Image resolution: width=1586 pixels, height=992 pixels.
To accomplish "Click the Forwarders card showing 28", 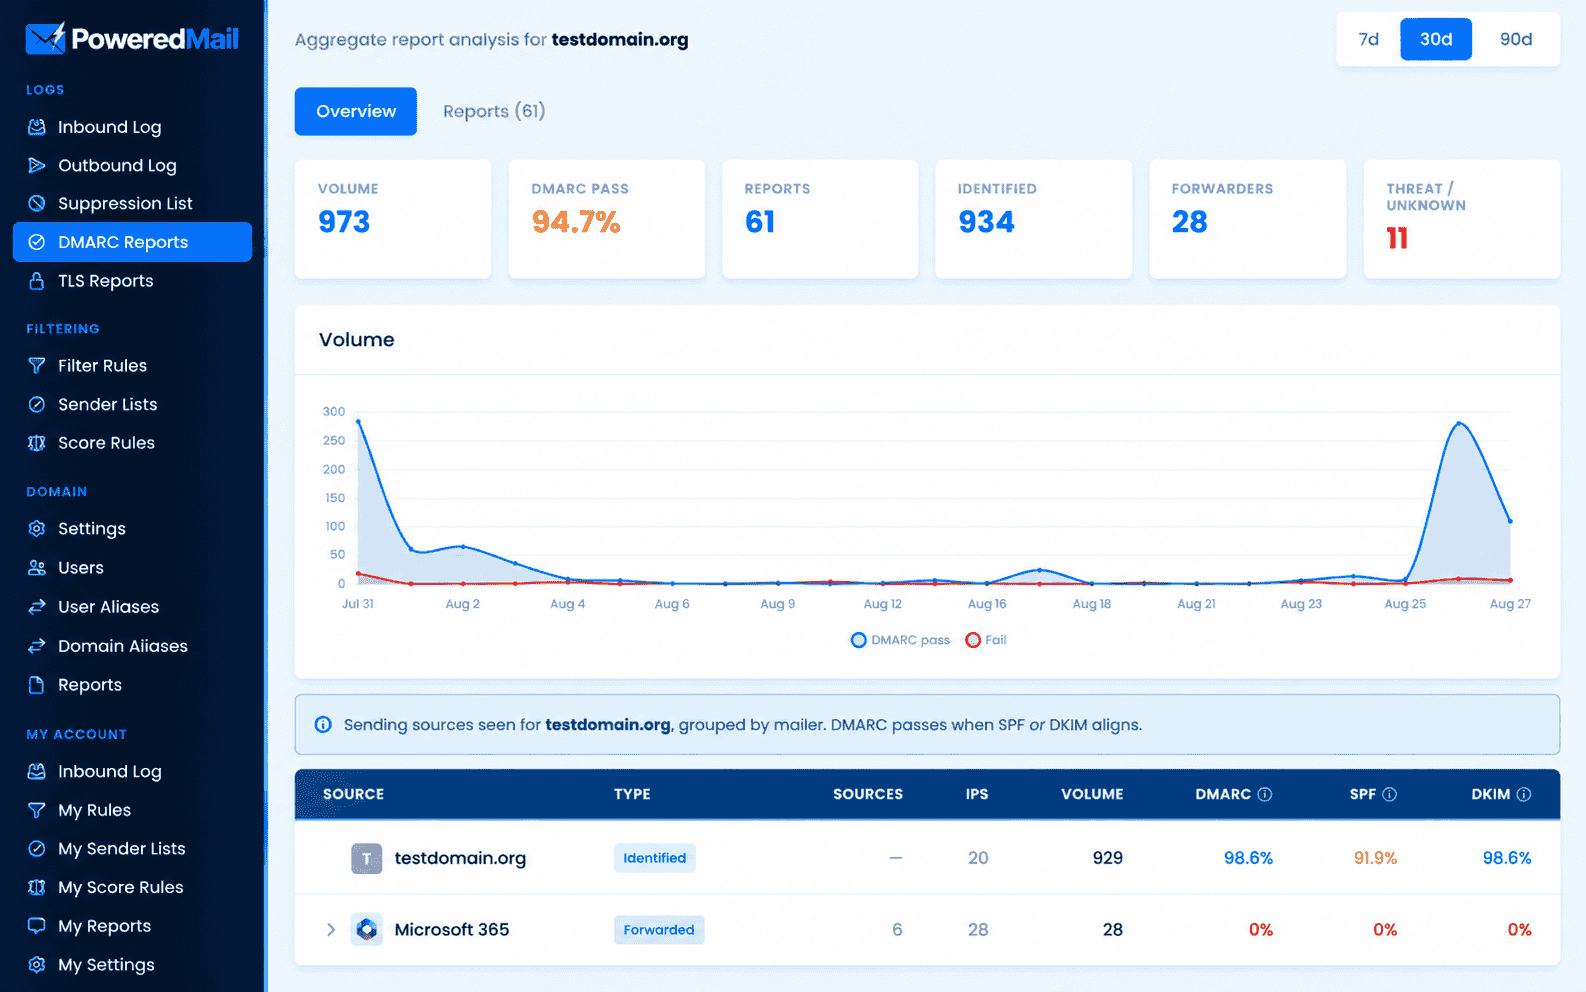I will coord(1248,219).
